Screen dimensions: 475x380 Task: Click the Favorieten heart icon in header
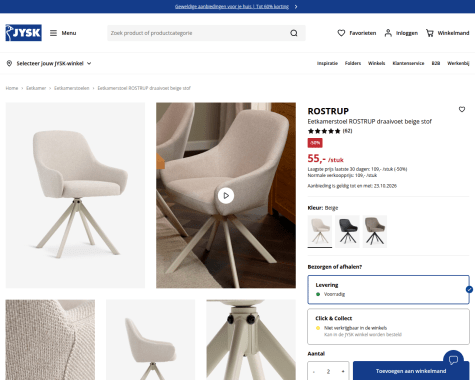coord(341,33)
